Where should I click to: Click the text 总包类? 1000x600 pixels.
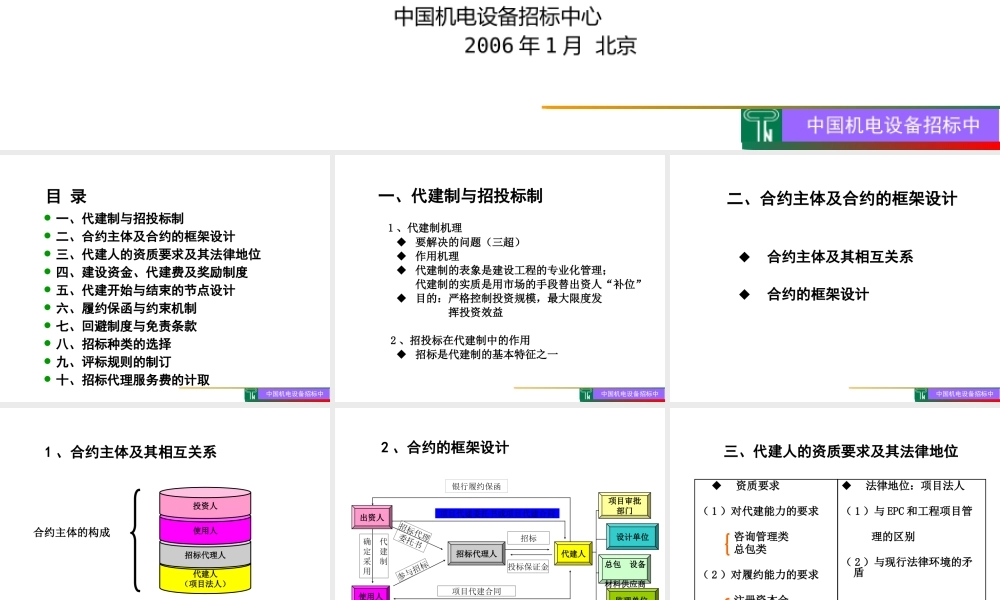(x=750, y=549)
